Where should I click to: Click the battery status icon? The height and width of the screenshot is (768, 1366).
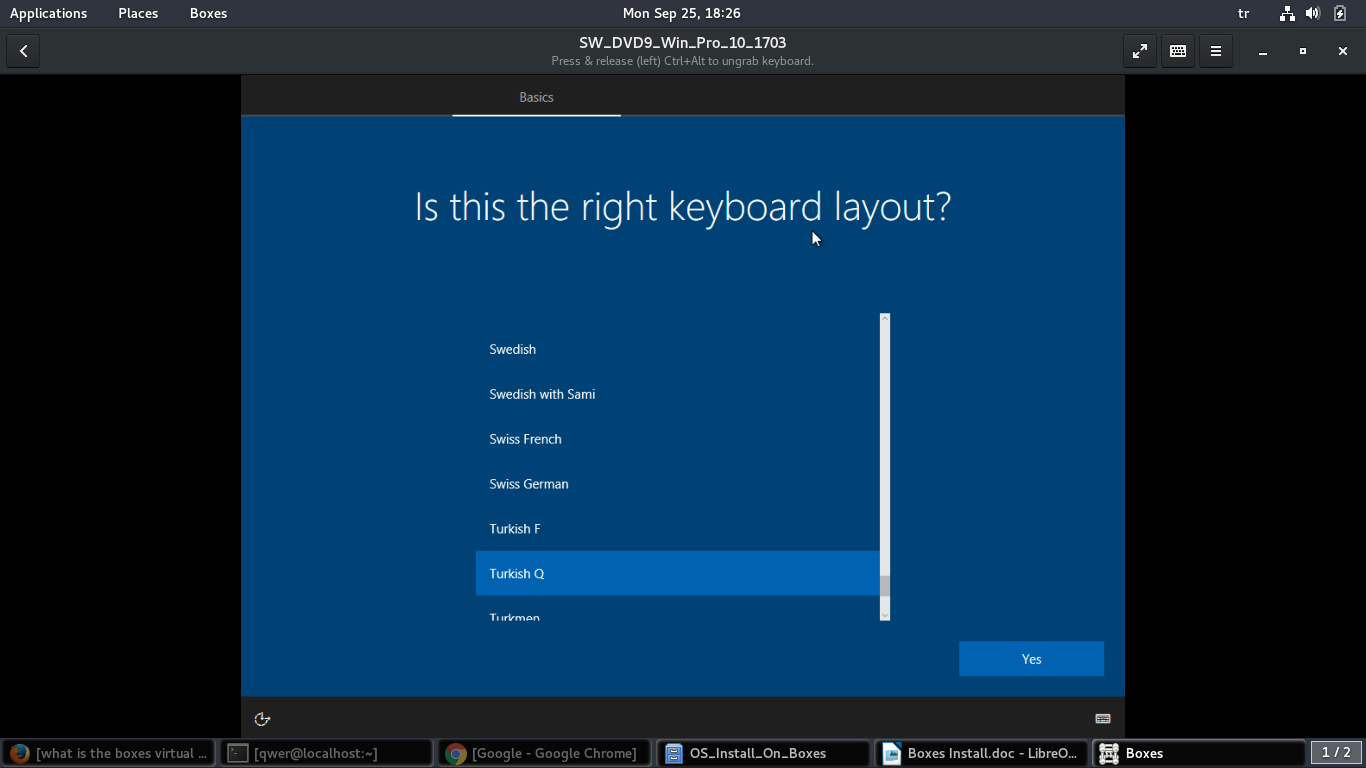tap(1340, 13)
